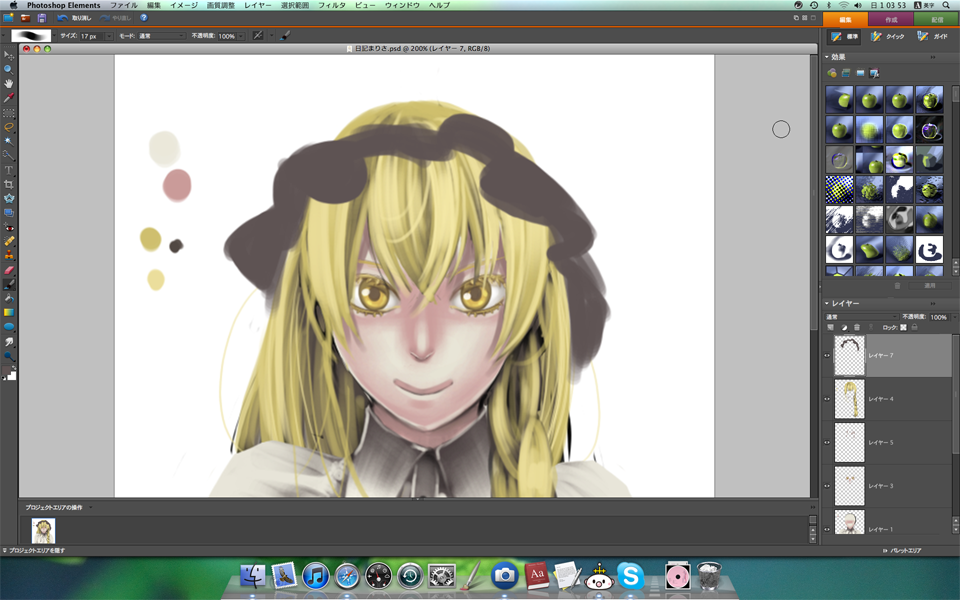This screenshot has height=600, width=960.
Task: Select the Hand tool
Action: [9, 84]
